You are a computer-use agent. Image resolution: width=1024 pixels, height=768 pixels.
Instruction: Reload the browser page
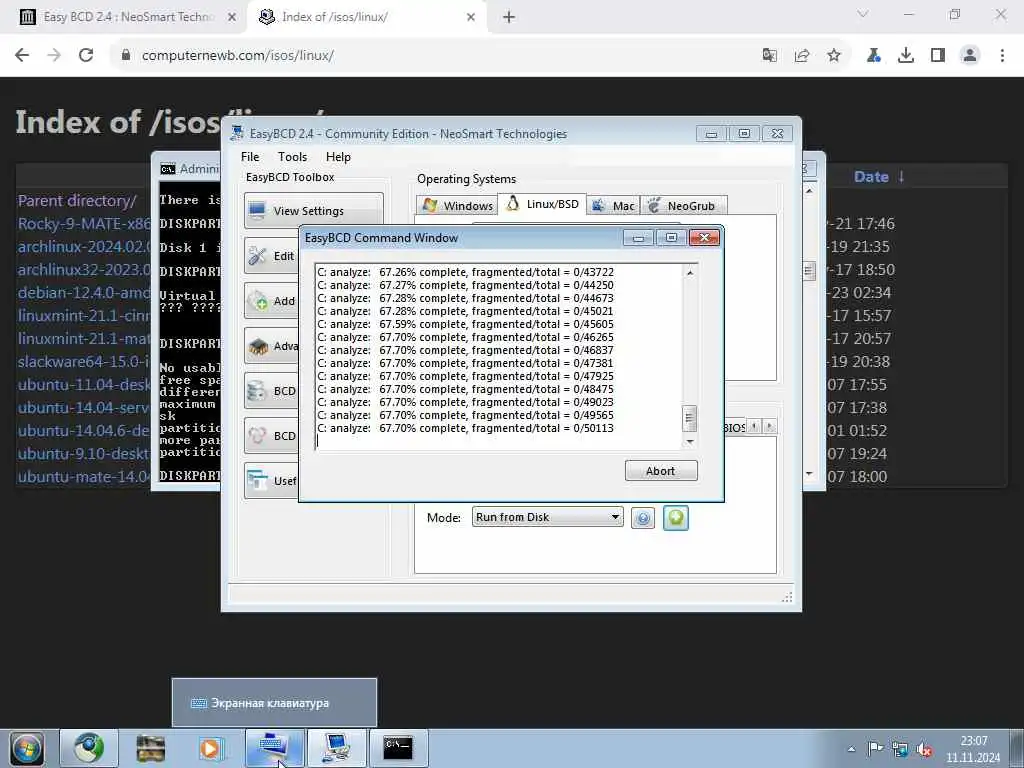pyautogui.click(x=86, y=56)
